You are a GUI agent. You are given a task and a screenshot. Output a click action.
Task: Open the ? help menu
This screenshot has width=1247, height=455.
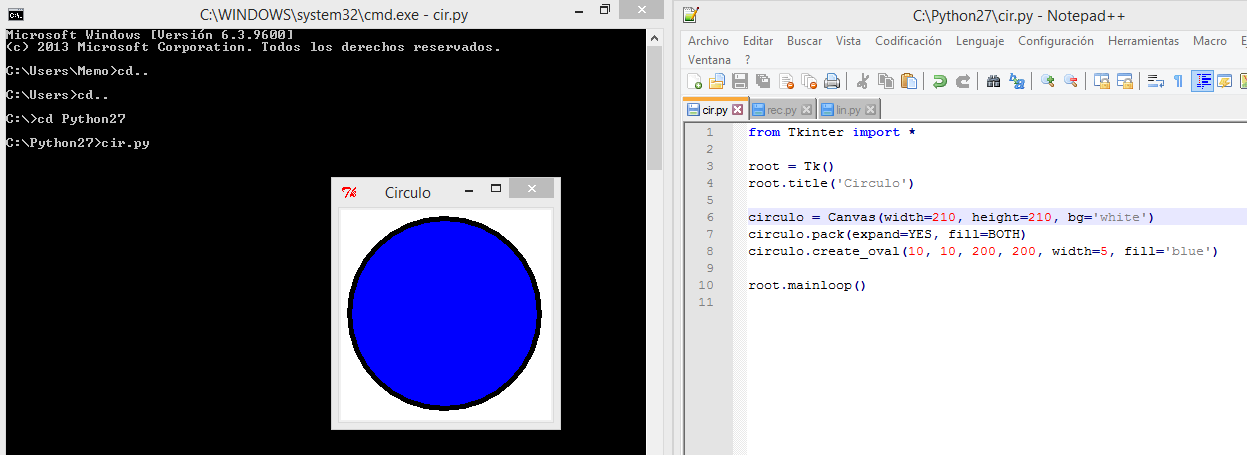tap(747, 60)
